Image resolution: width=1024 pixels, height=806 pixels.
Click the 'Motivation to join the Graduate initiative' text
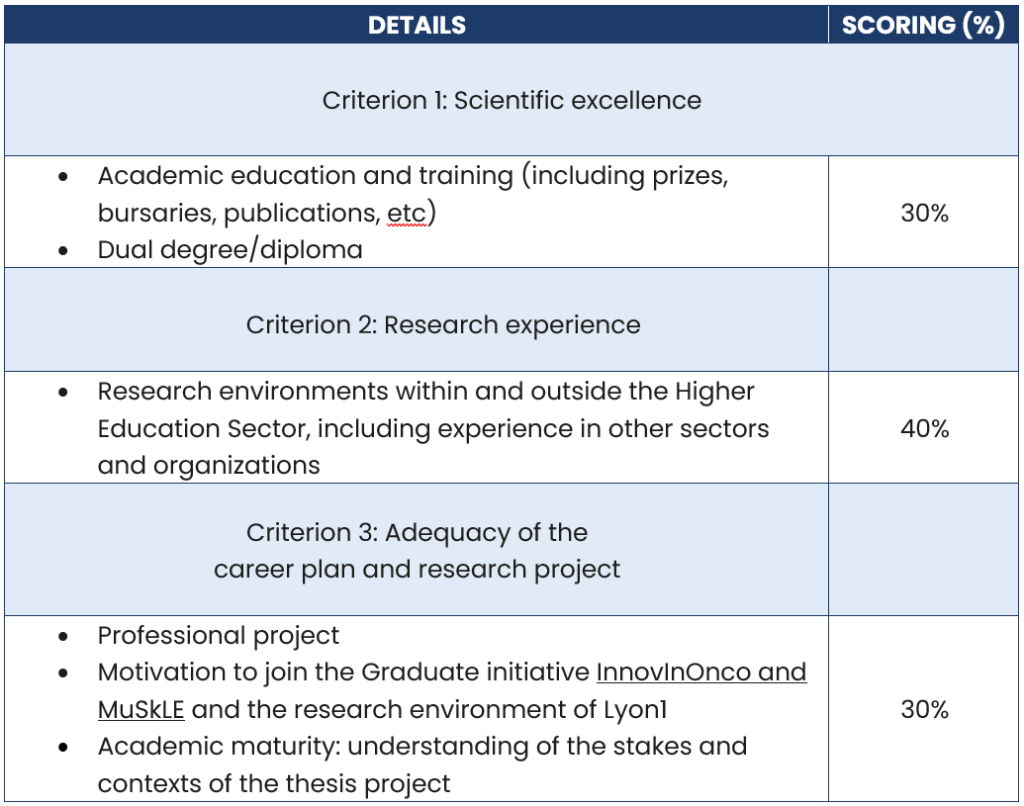coord(345,672)
